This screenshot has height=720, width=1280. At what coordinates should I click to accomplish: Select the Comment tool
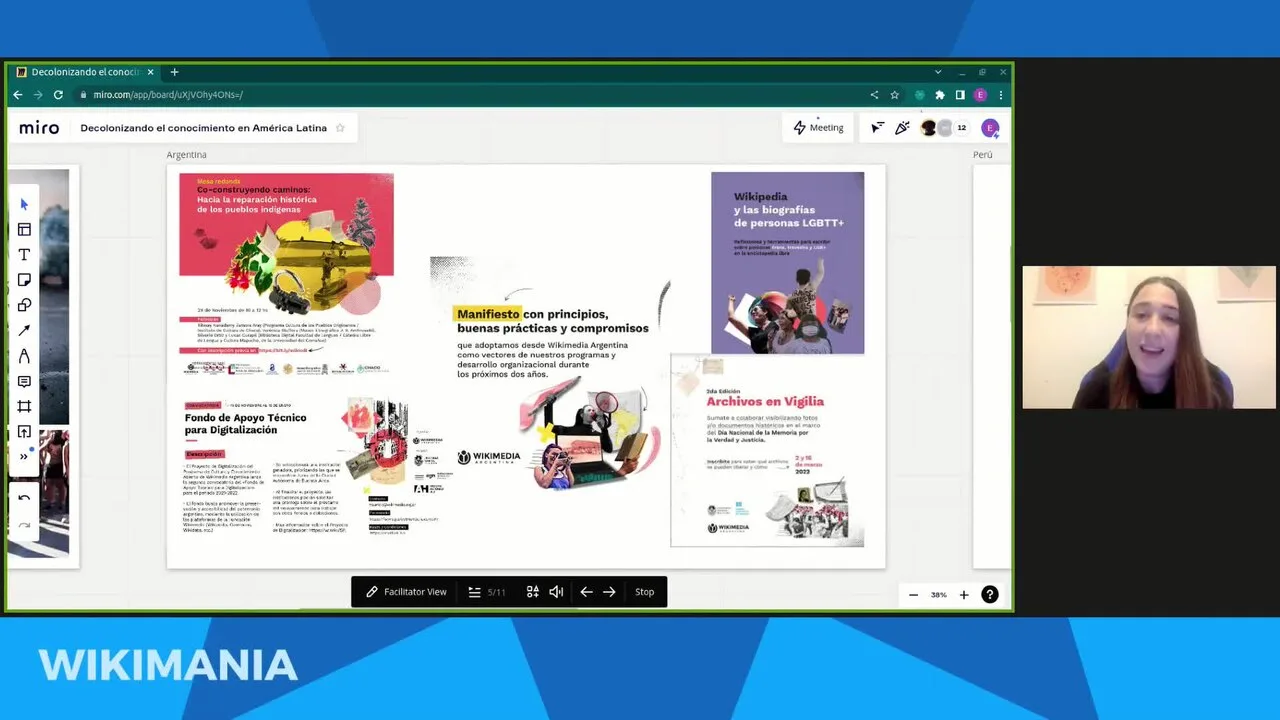[x=24, y=381]
